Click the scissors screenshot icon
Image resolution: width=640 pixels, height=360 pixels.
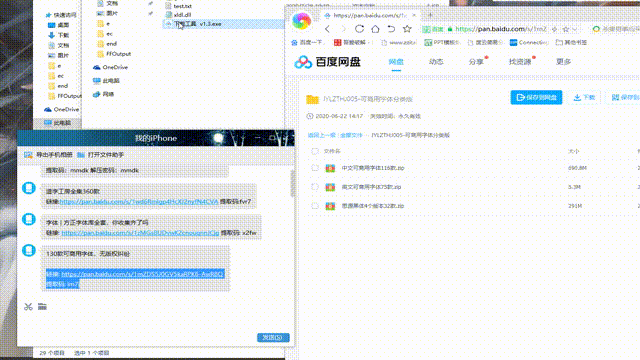click(x=28, y=307)
